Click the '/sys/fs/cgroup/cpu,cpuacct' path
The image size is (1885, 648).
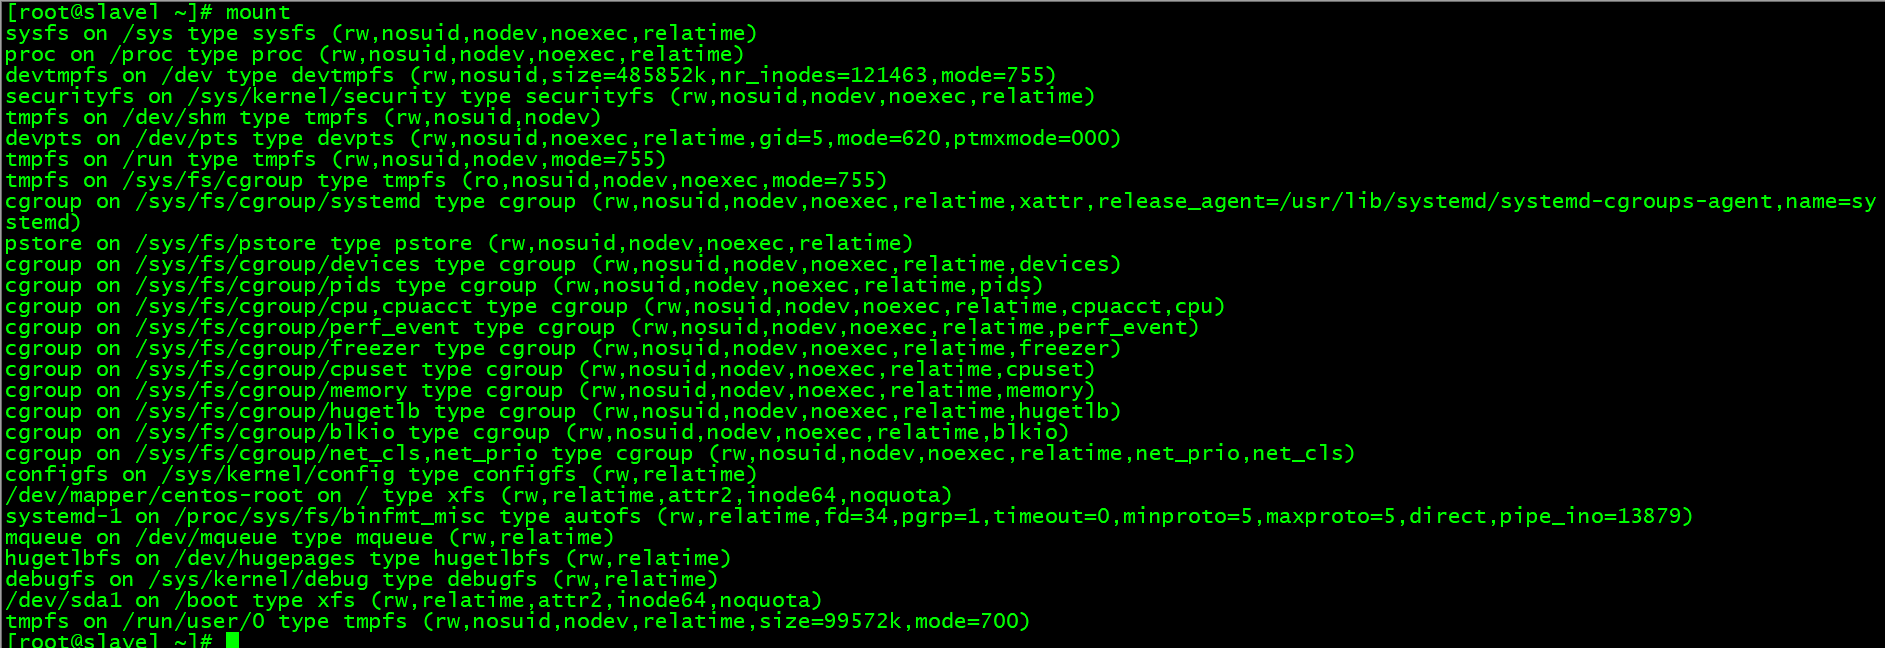point(304,306)
